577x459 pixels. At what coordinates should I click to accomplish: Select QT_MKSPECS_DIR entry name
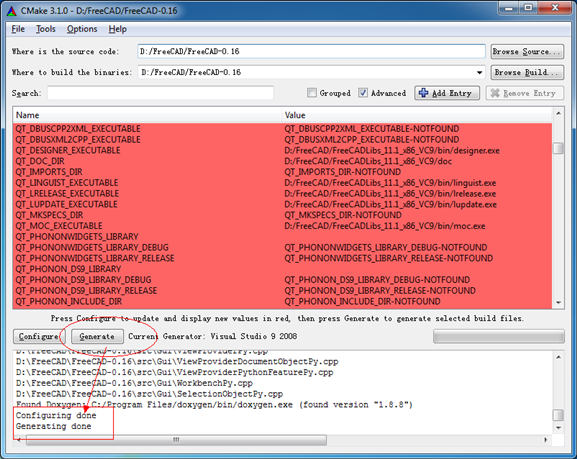pyautogui.click(x=49, y=215)
